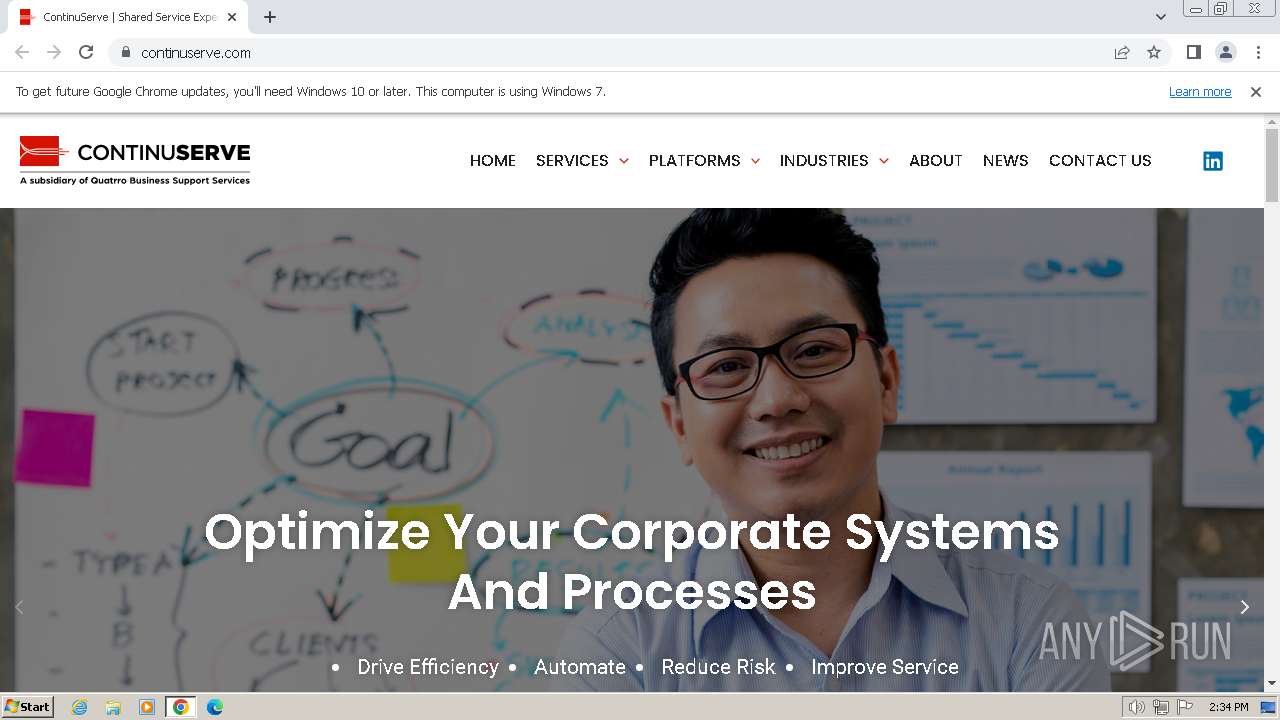Bookmark this tab with the star icon
Viewport: 1280px width, 720px height.
click(x=1154, y=52)
